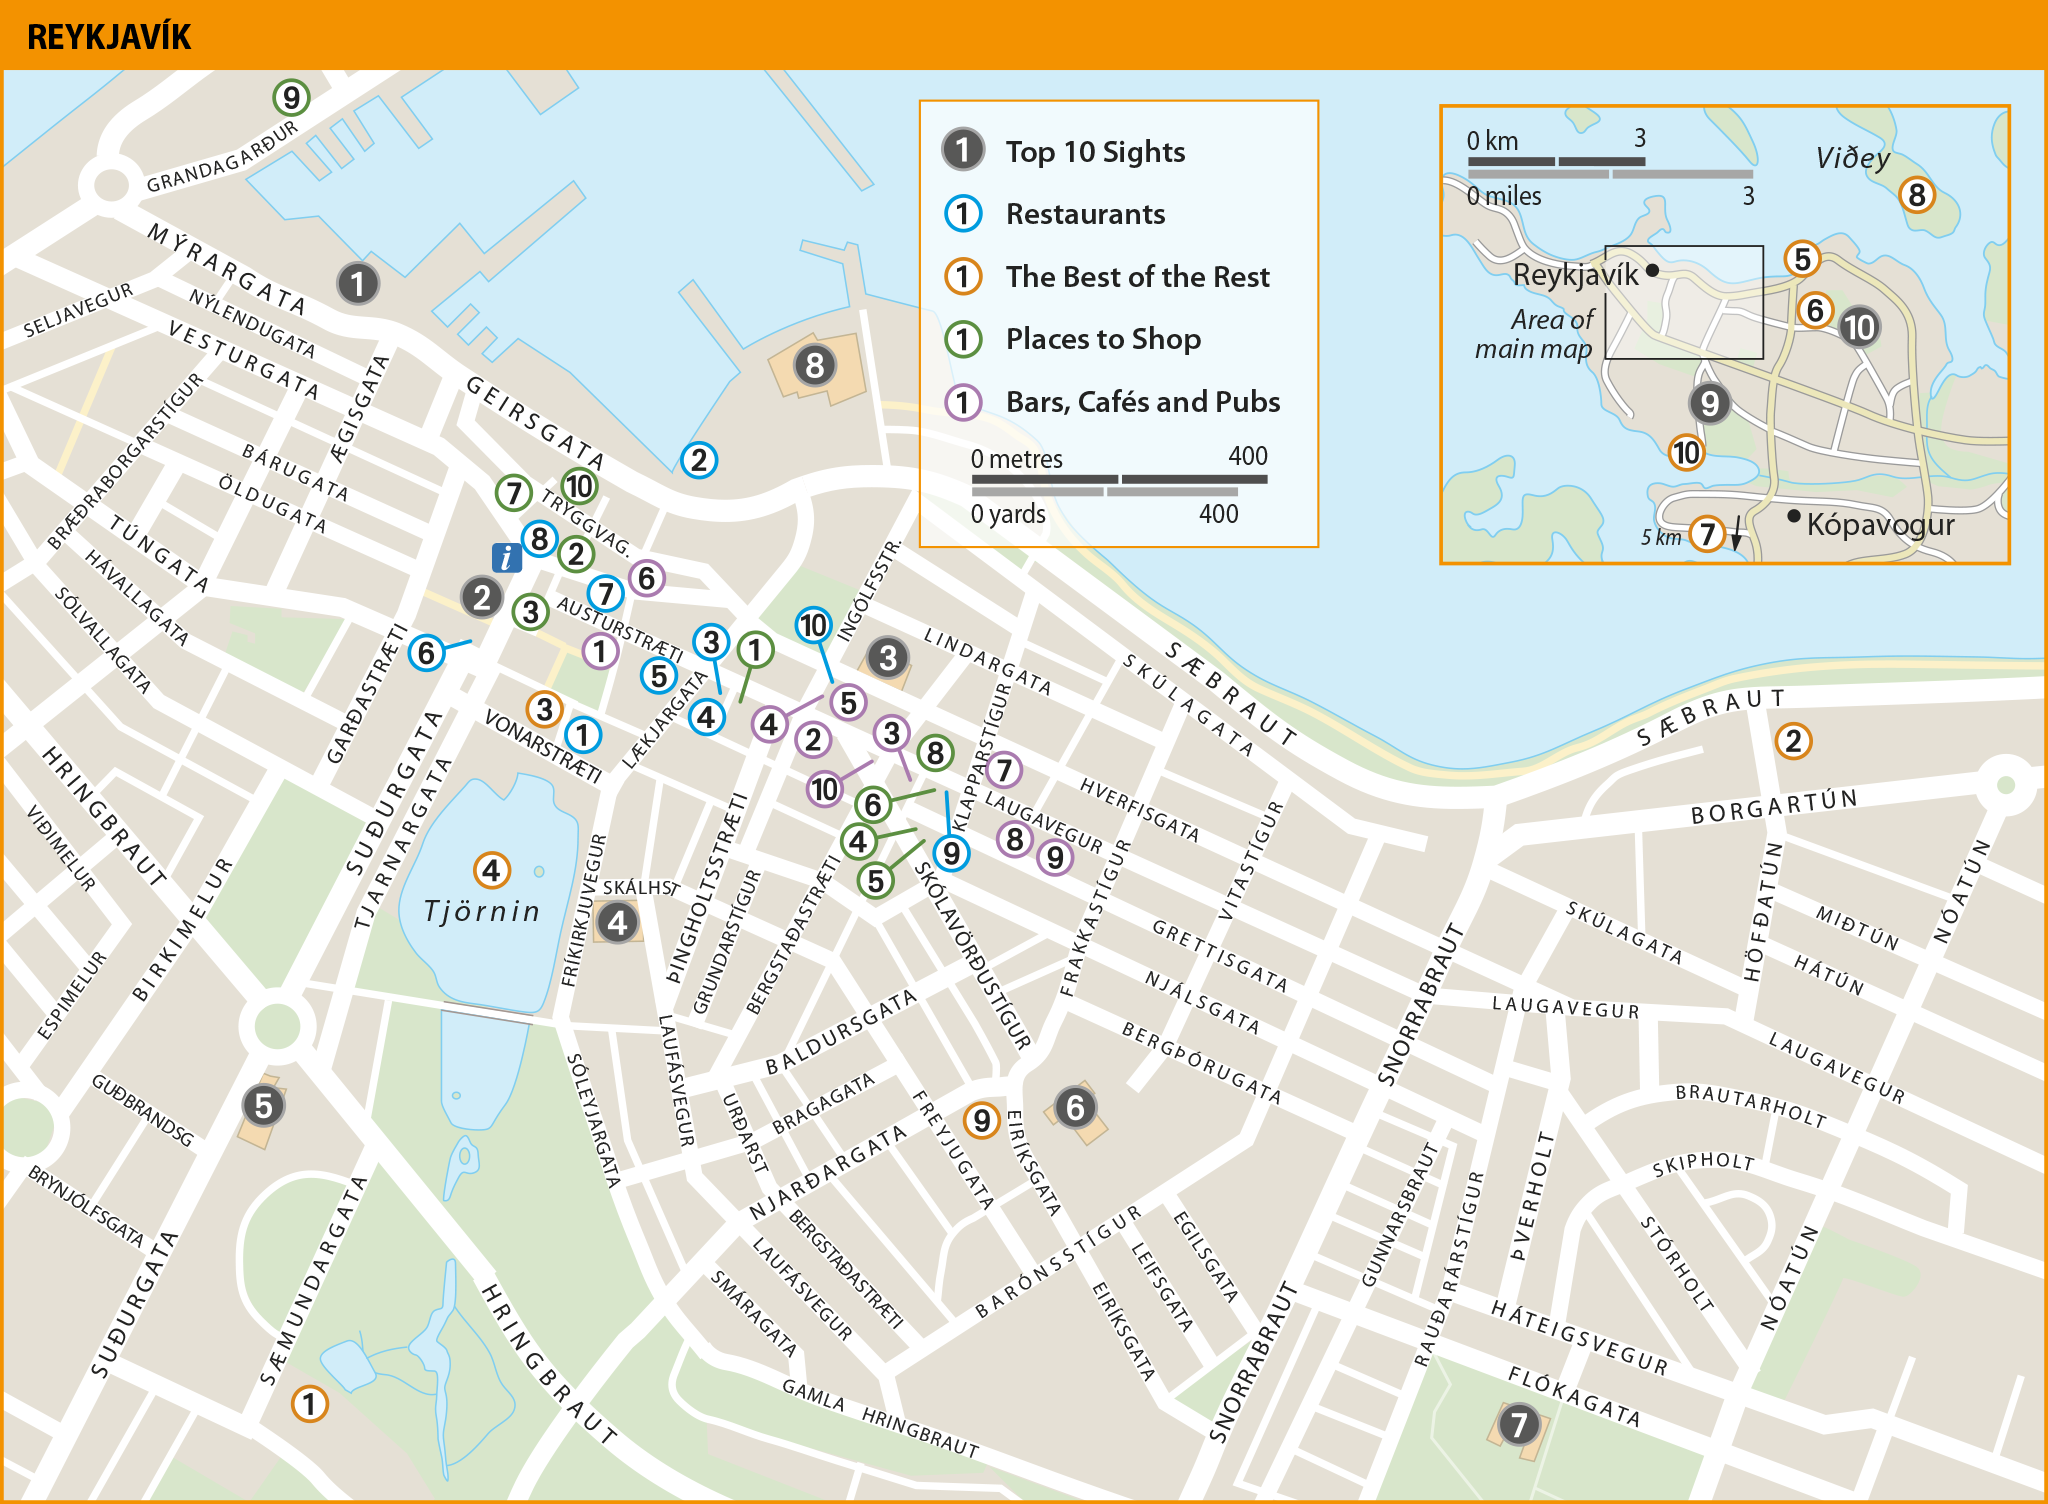
Task: Select orange marker 3 above Vonarstræti
Action: [544, 710]
